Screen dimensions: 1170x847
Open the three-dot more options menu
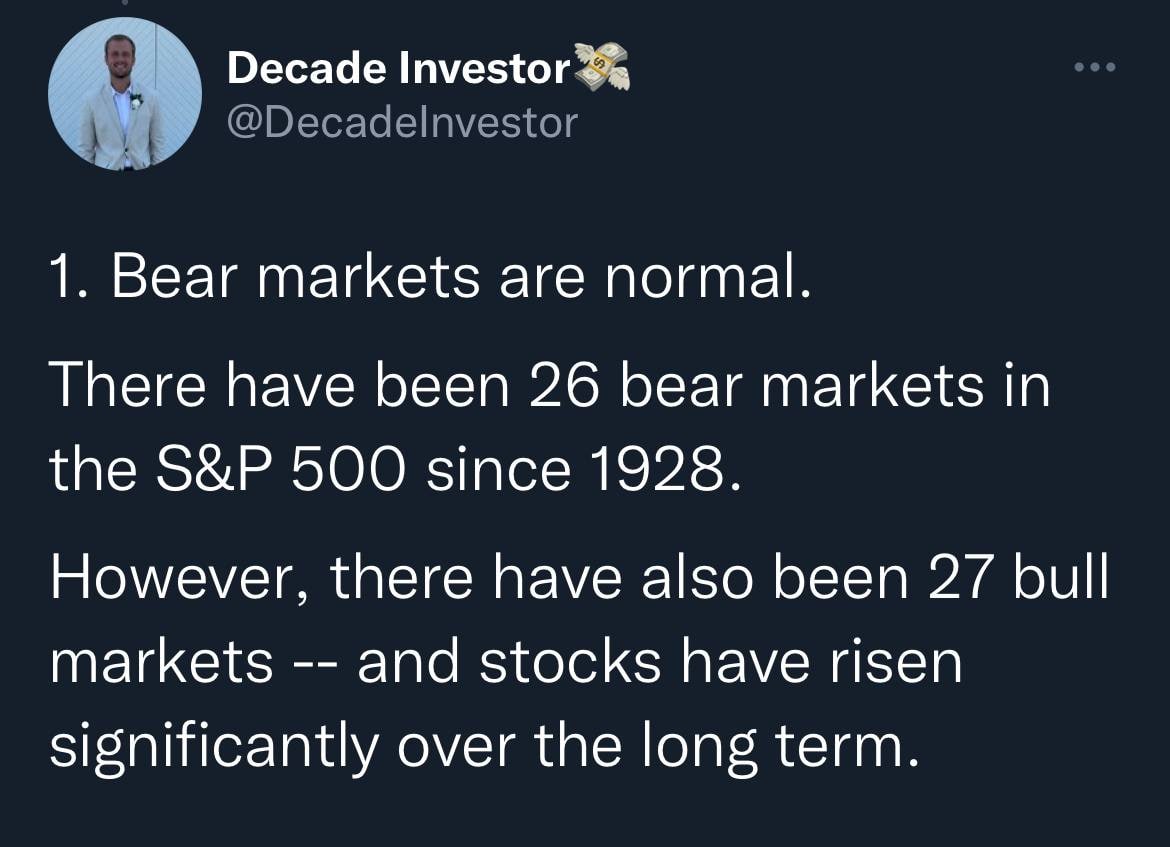[1093, 68]
